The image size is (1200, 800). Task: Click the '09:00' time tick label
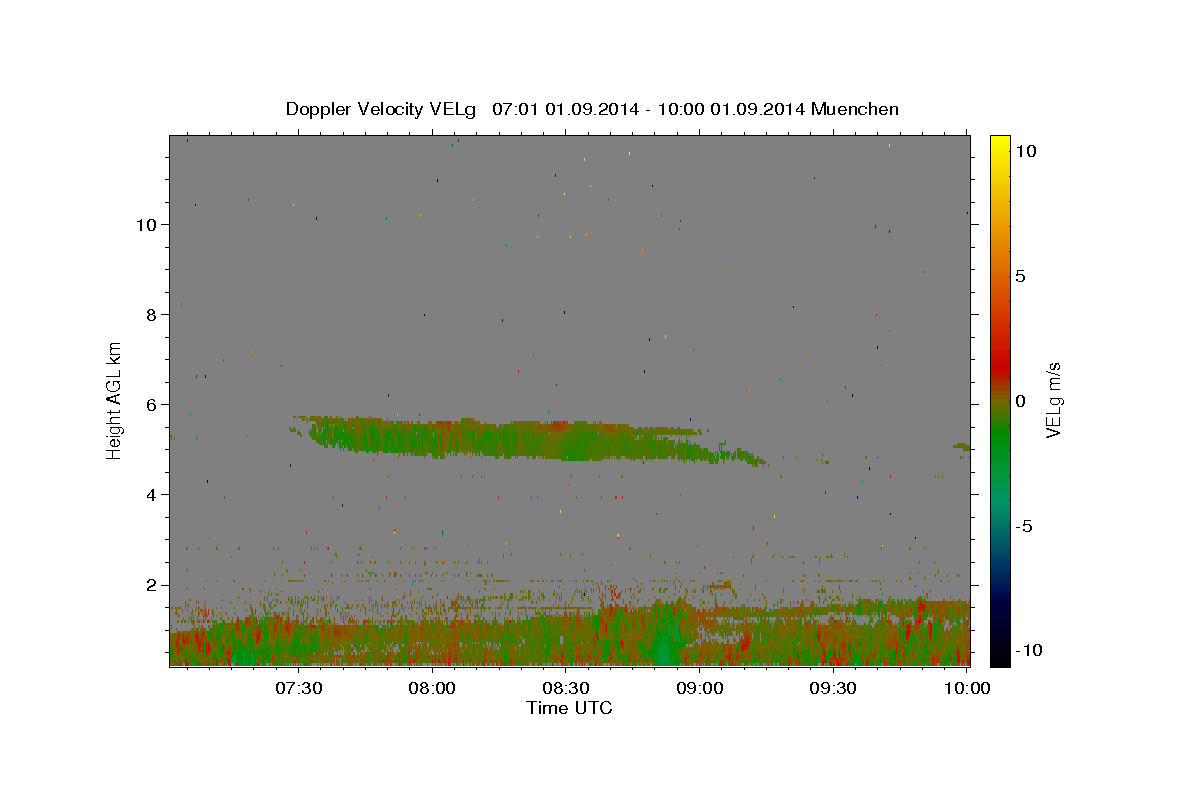click(x=700, y=689)
